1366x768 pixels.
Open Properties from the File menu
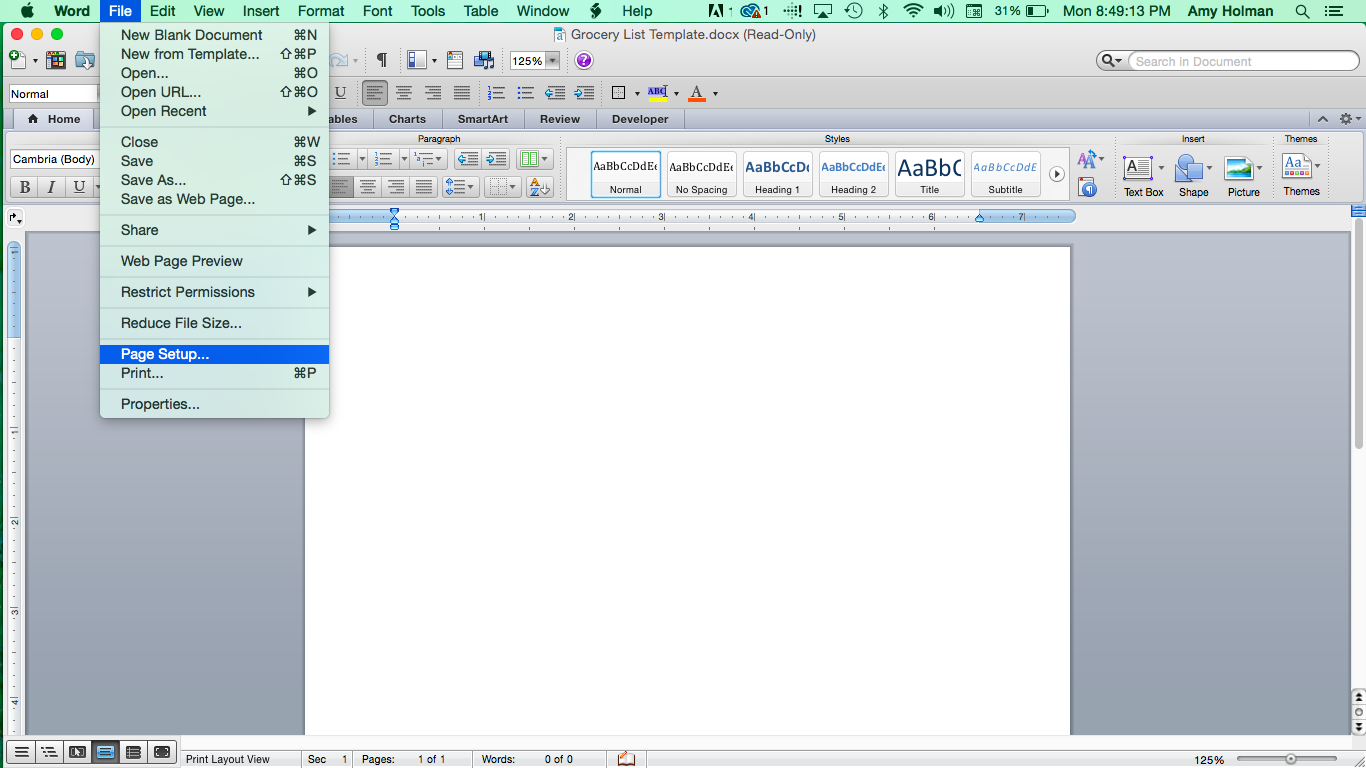click(214, 404)
